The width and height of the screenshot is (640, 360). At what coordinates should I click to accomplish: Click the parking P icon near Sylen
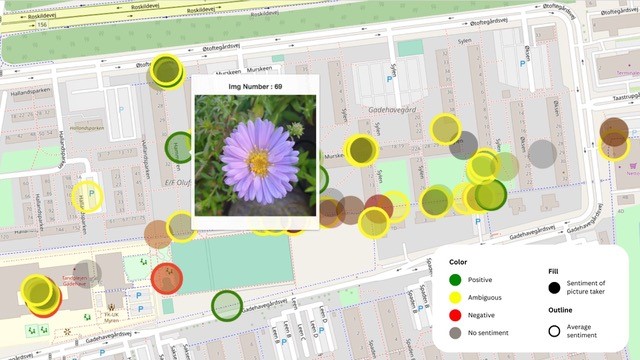(389, 79)
